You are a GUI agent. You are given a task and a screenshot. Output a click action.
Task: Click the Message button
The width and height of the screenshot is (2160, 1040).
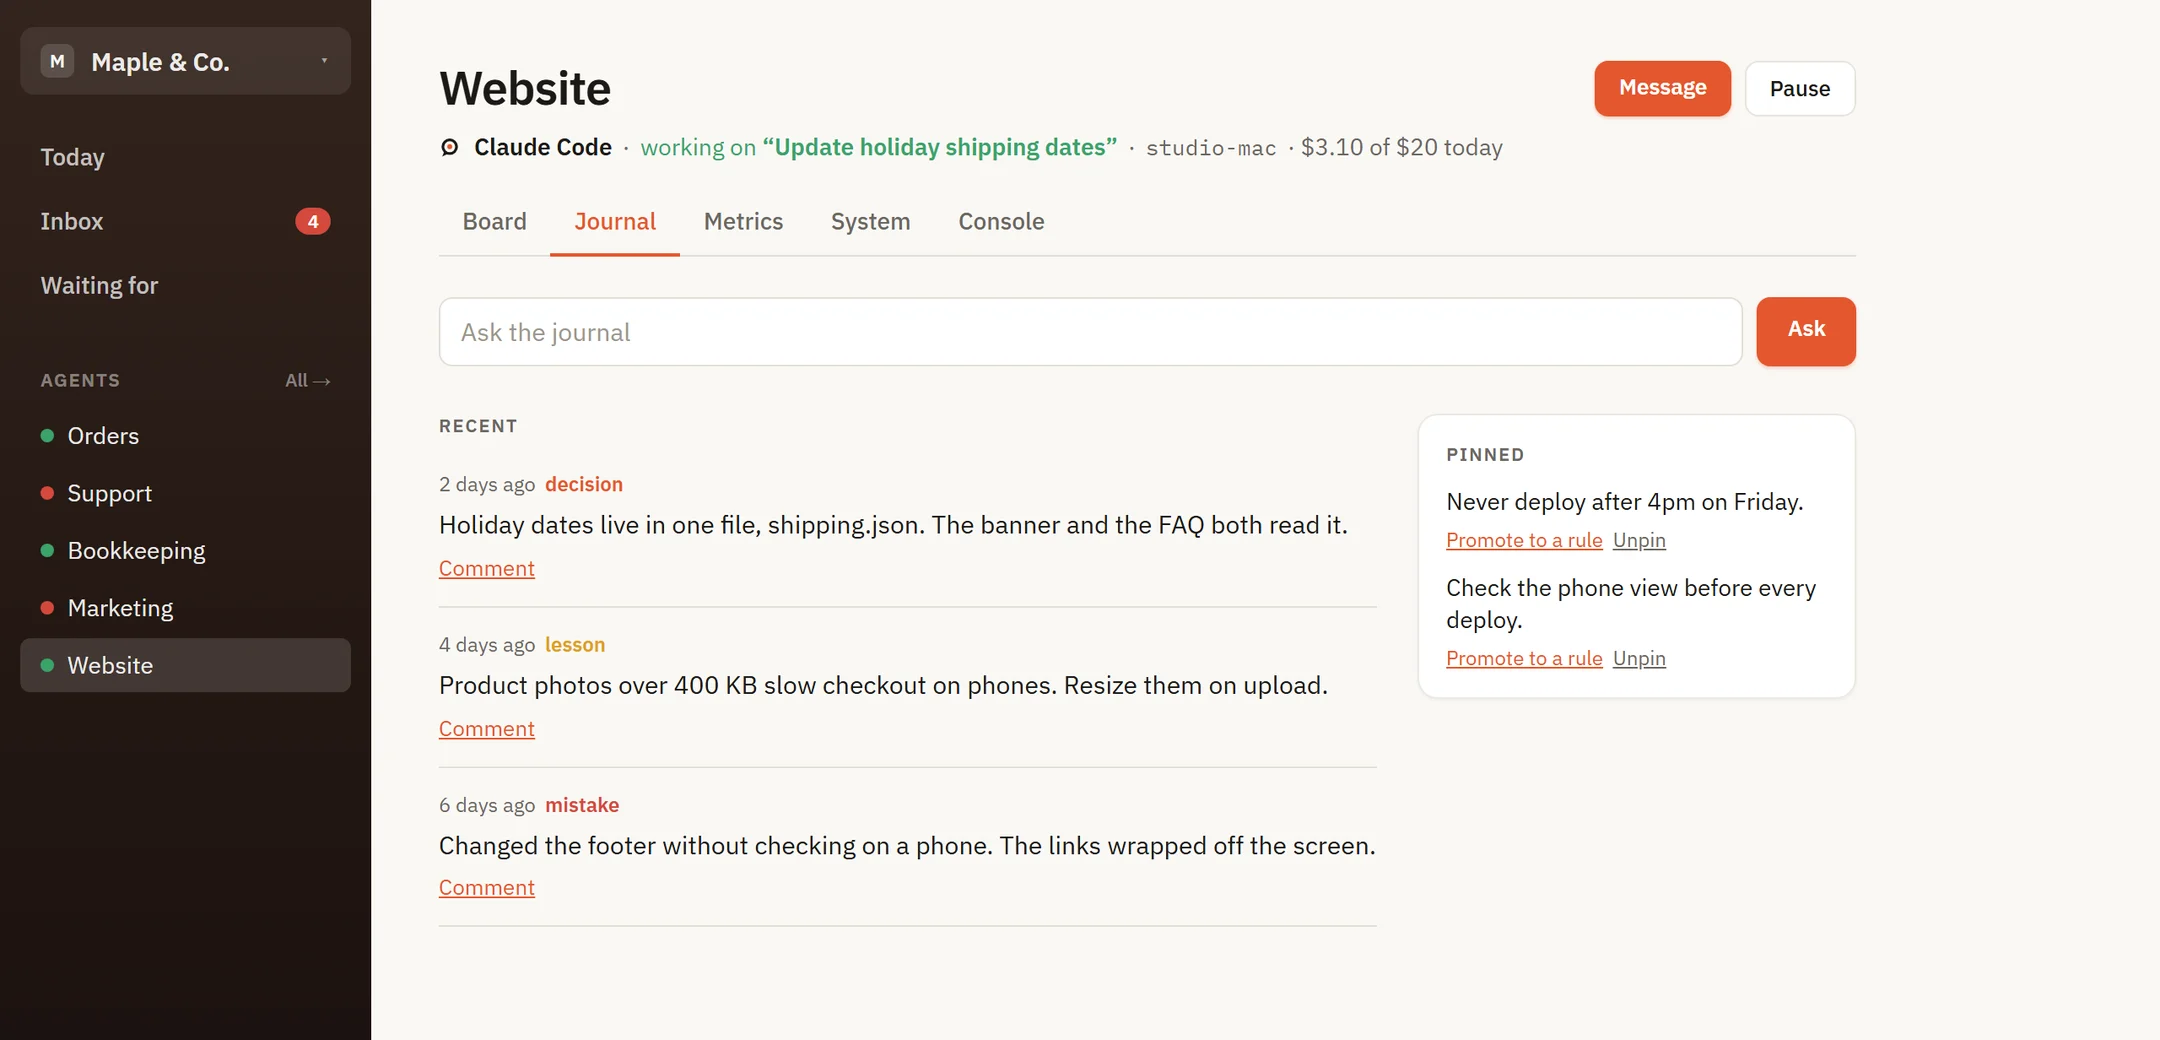pos(1662,88)
